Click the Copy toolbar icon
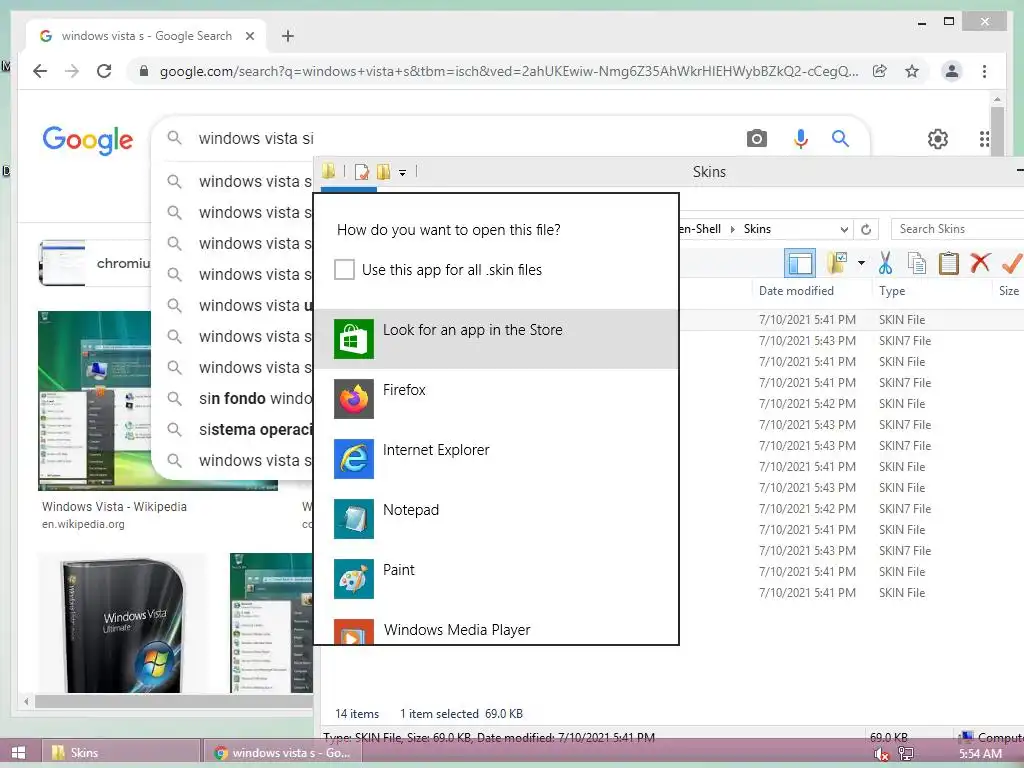This screenshot has height=768, width=1024. [x=917, y=263]
